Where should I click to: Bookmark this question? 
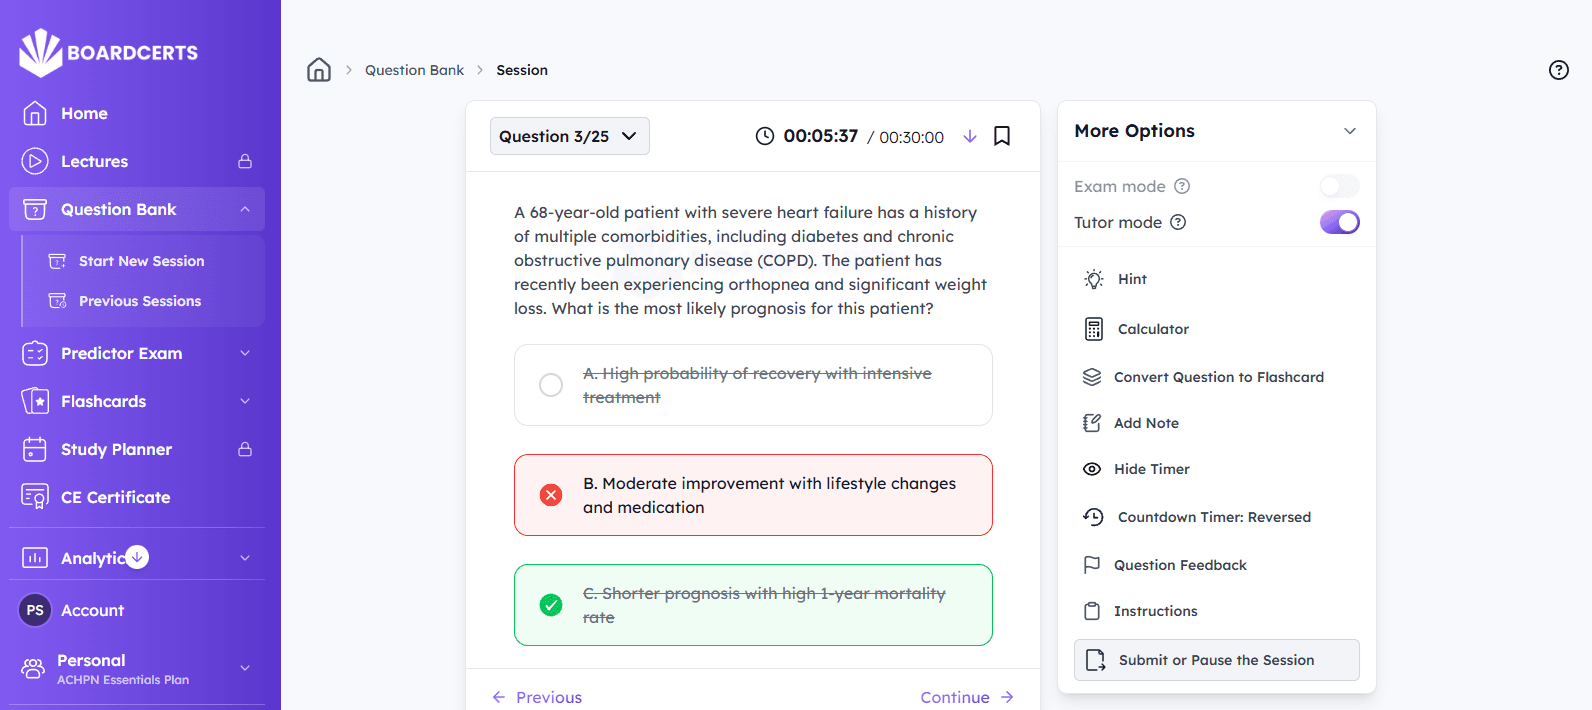(1002, 136)
